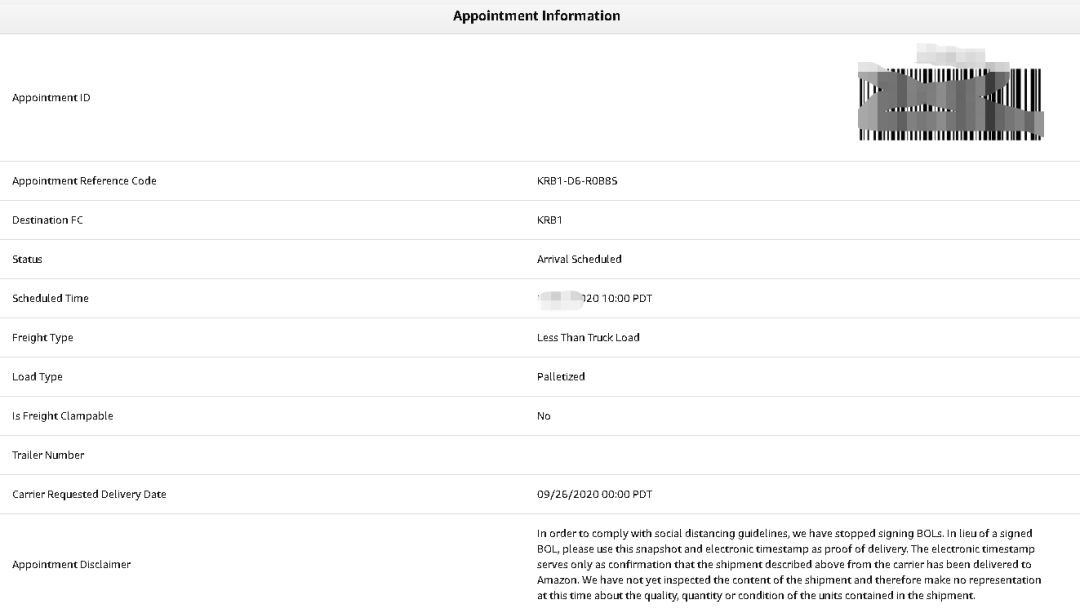This screenshot has height=613, width=1080.
Task: Click the Palletized load type value
Action: pyautogui.click(x=561, y=377)
